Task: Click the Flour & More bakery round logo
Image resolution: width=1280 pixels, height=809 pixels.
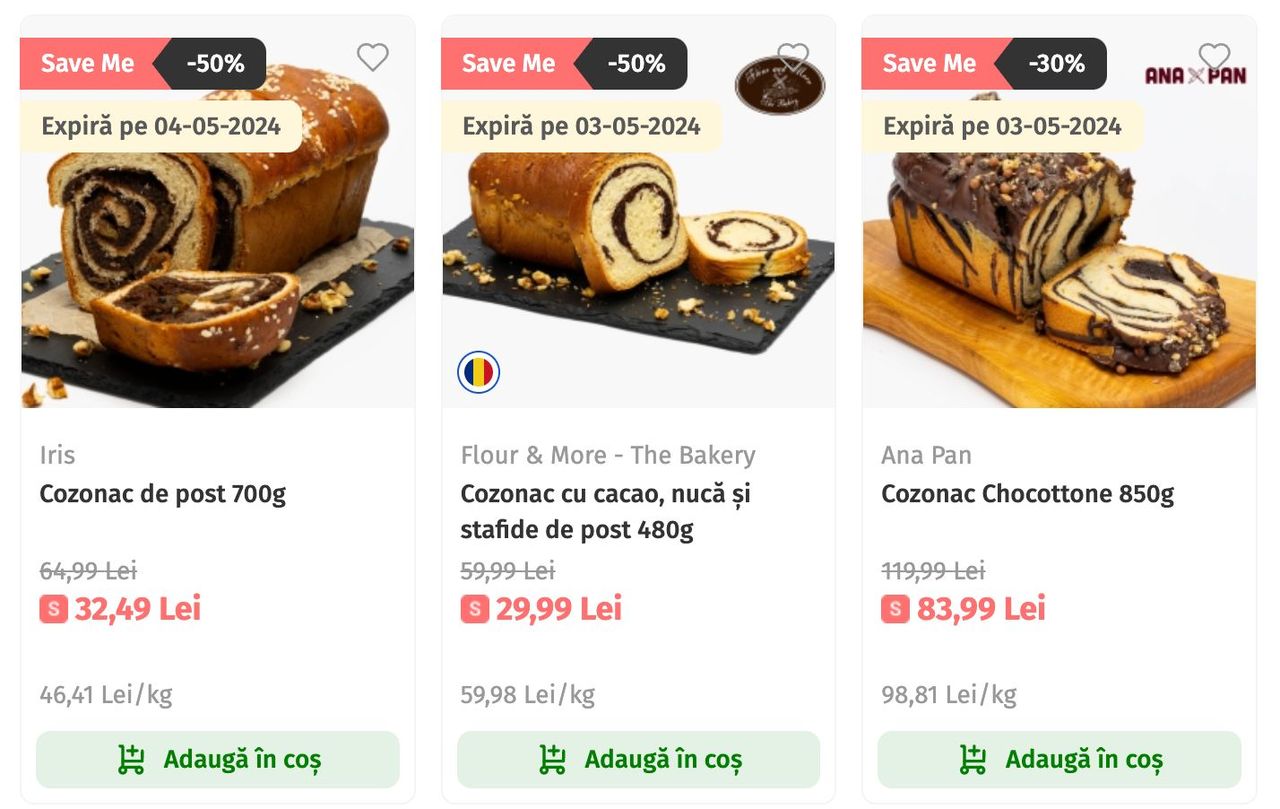Action: pos(780,85)
